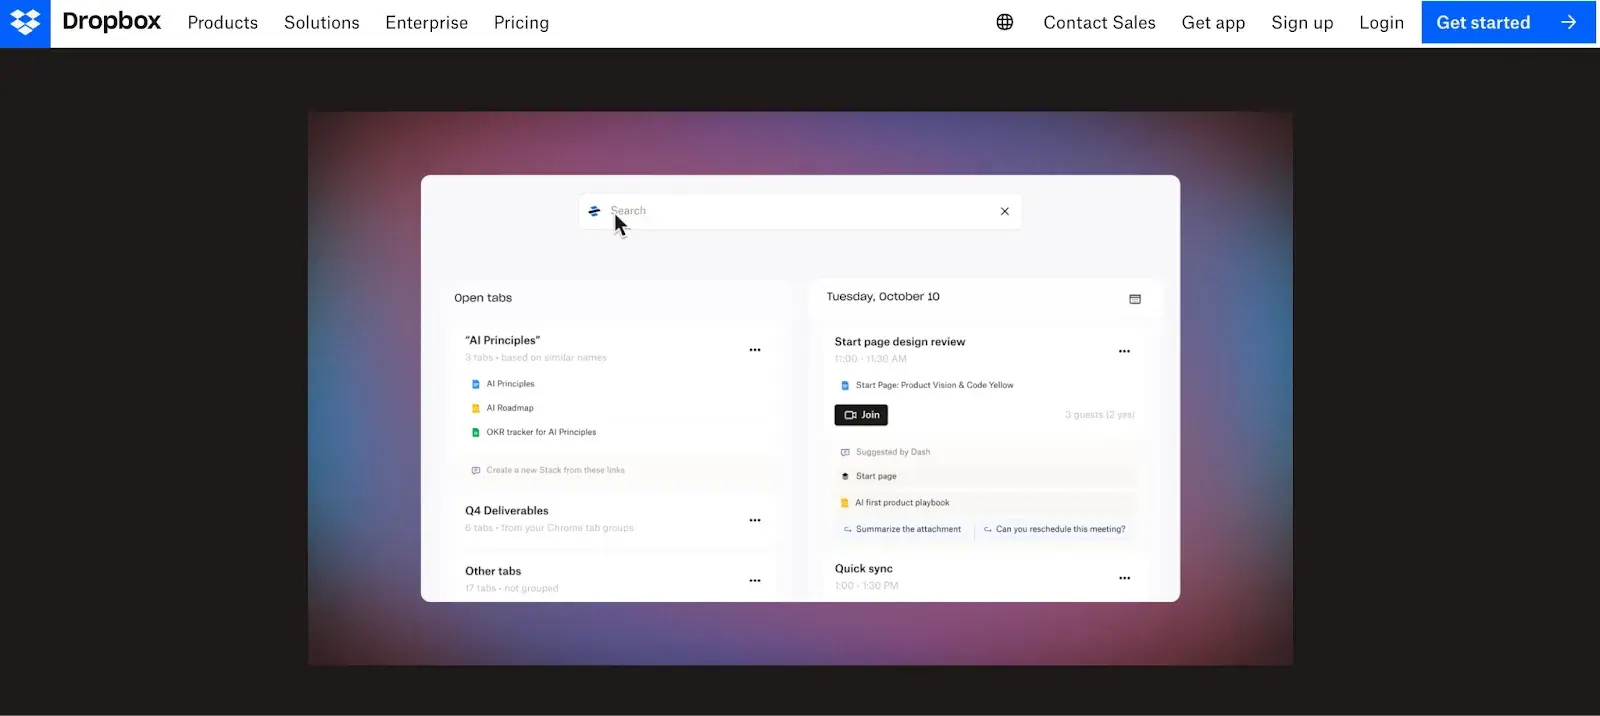Open the Solutions menu
This screenshot has height=716, width=1600.
[321, 22]
